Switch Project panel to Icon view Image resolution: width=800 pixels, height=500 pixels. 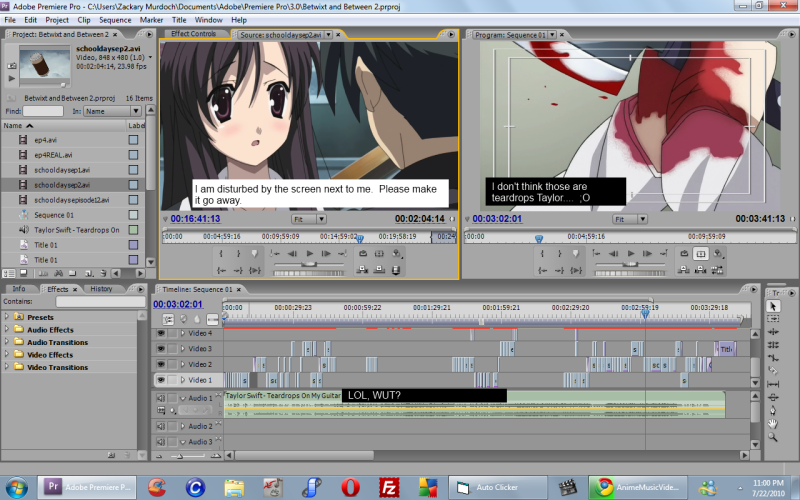coord(23,273)
